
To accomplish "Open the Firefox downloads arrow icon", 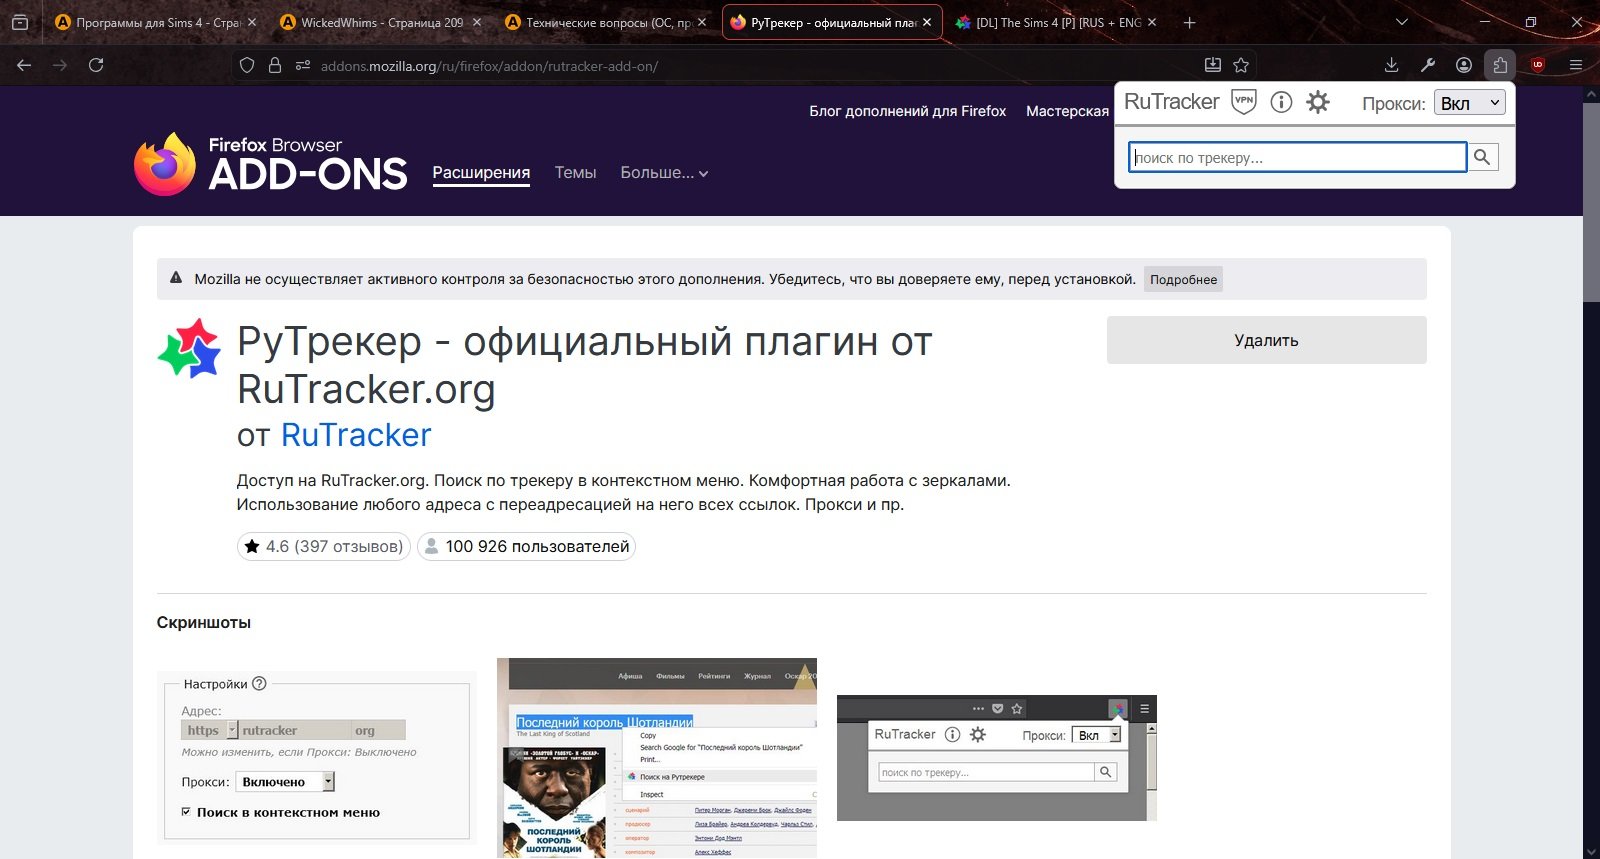I will [1391, 65].
